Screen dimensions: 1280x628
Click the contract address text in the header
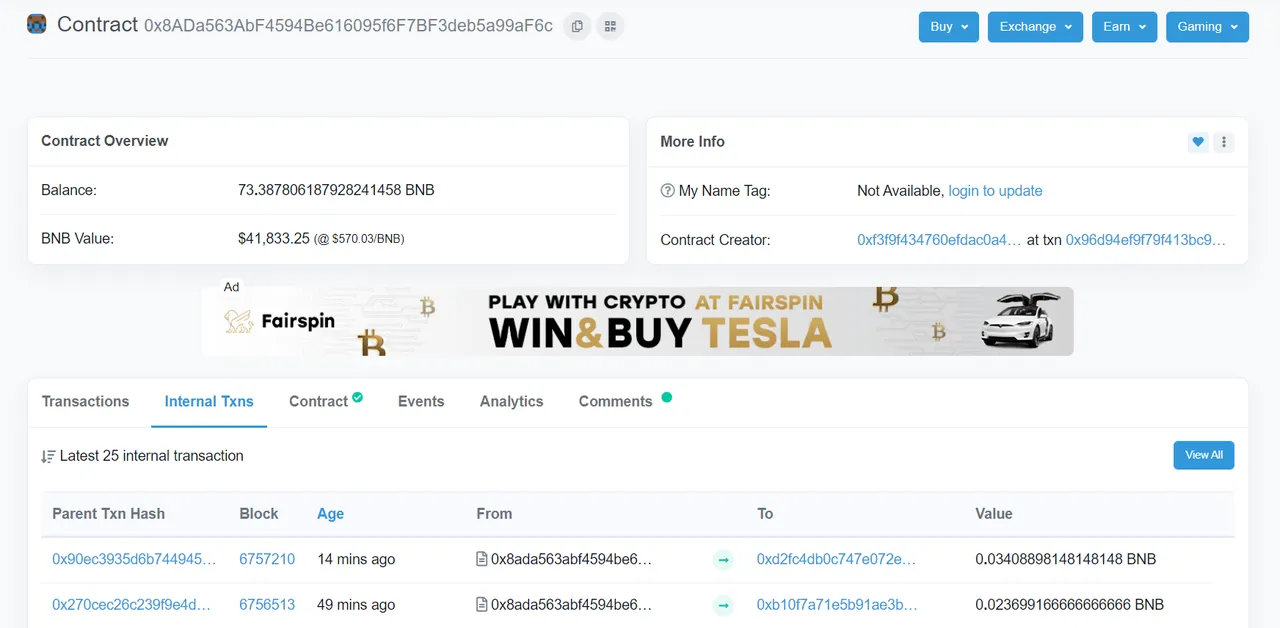[x=348, y=26]
